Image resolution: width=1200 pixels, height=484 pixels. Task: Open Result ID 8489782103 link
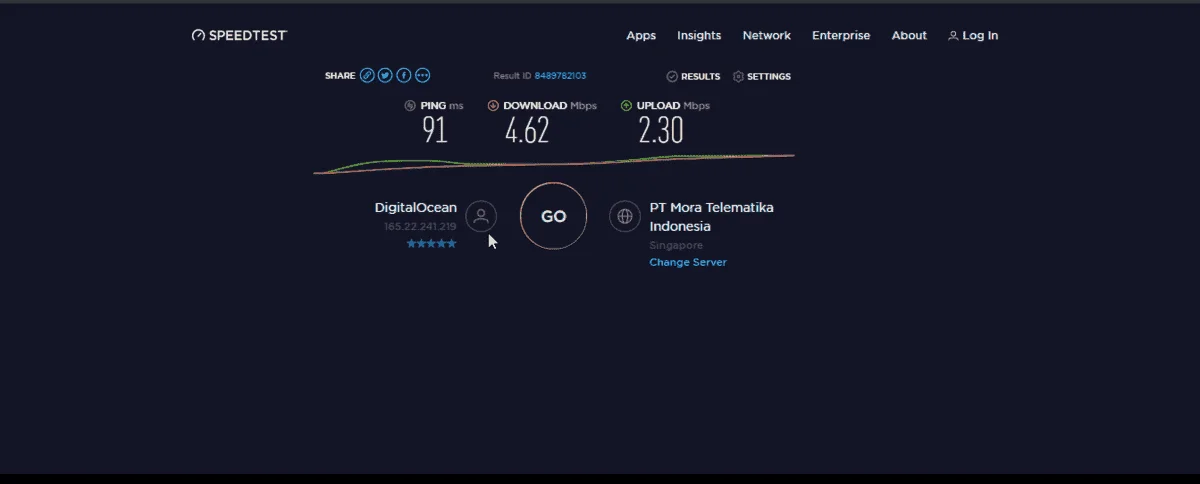(x=560, y=76)
